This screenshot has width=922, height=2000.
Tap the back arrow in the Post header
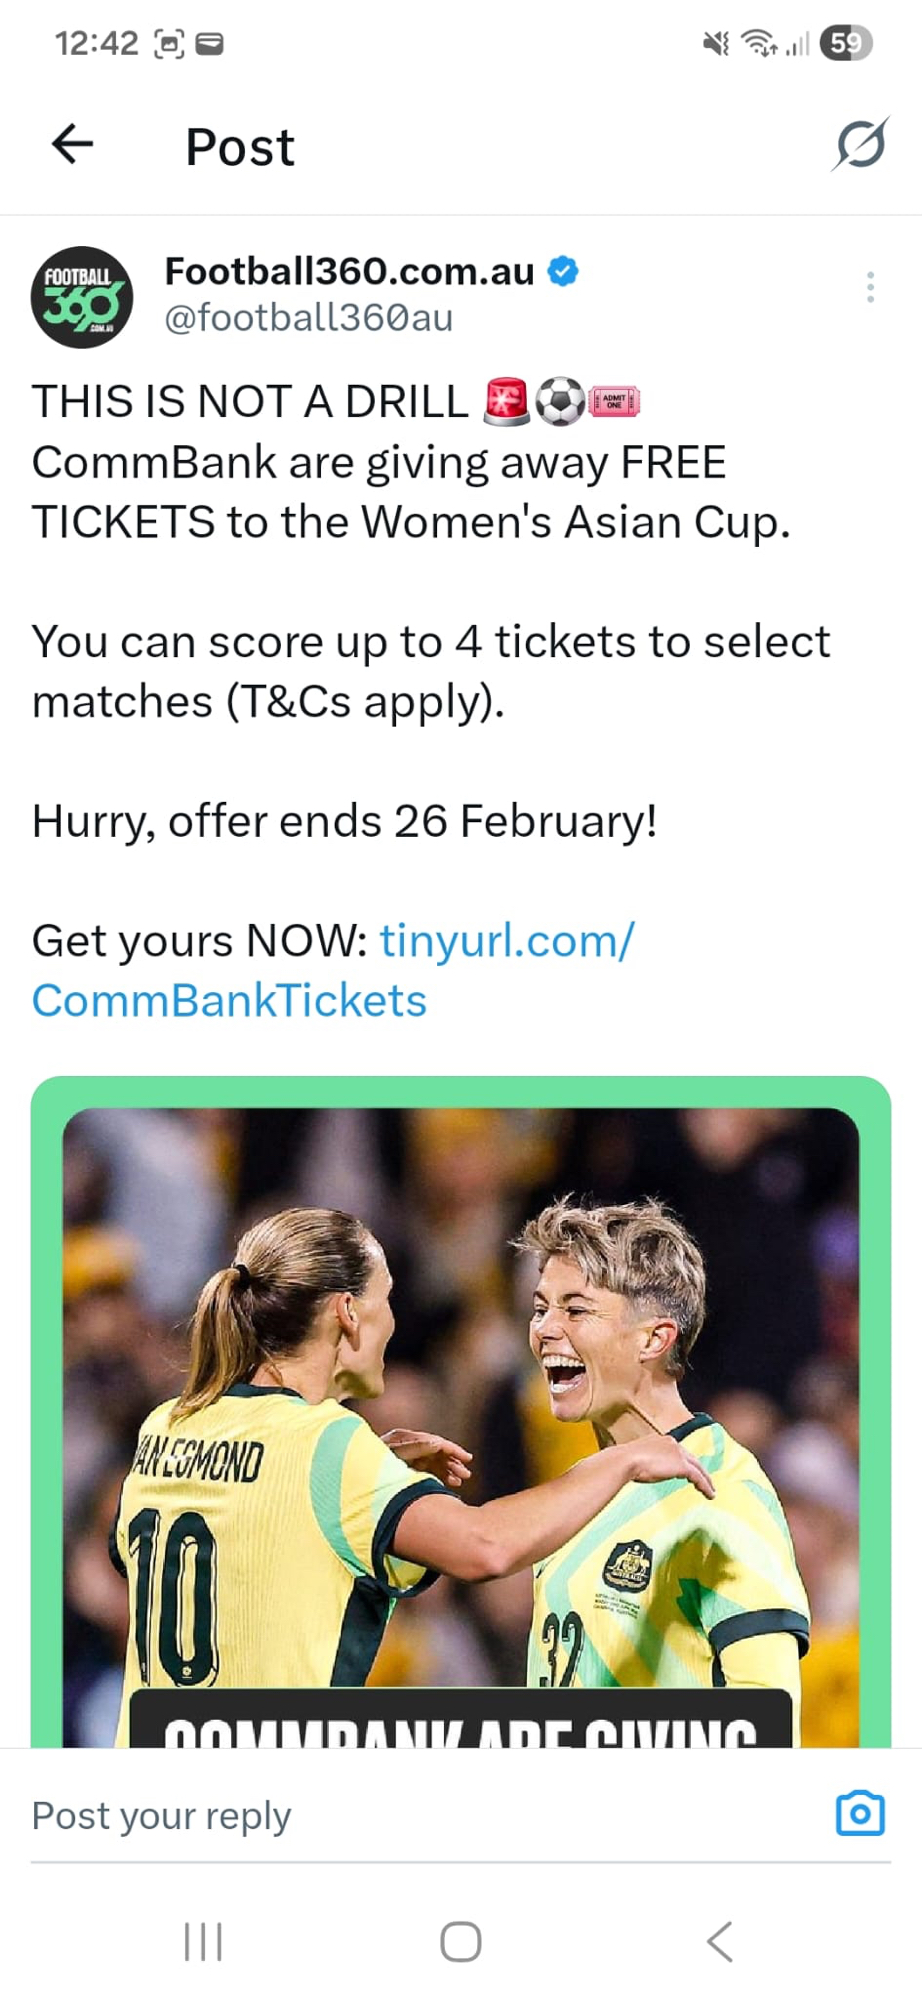coord(72,145)
